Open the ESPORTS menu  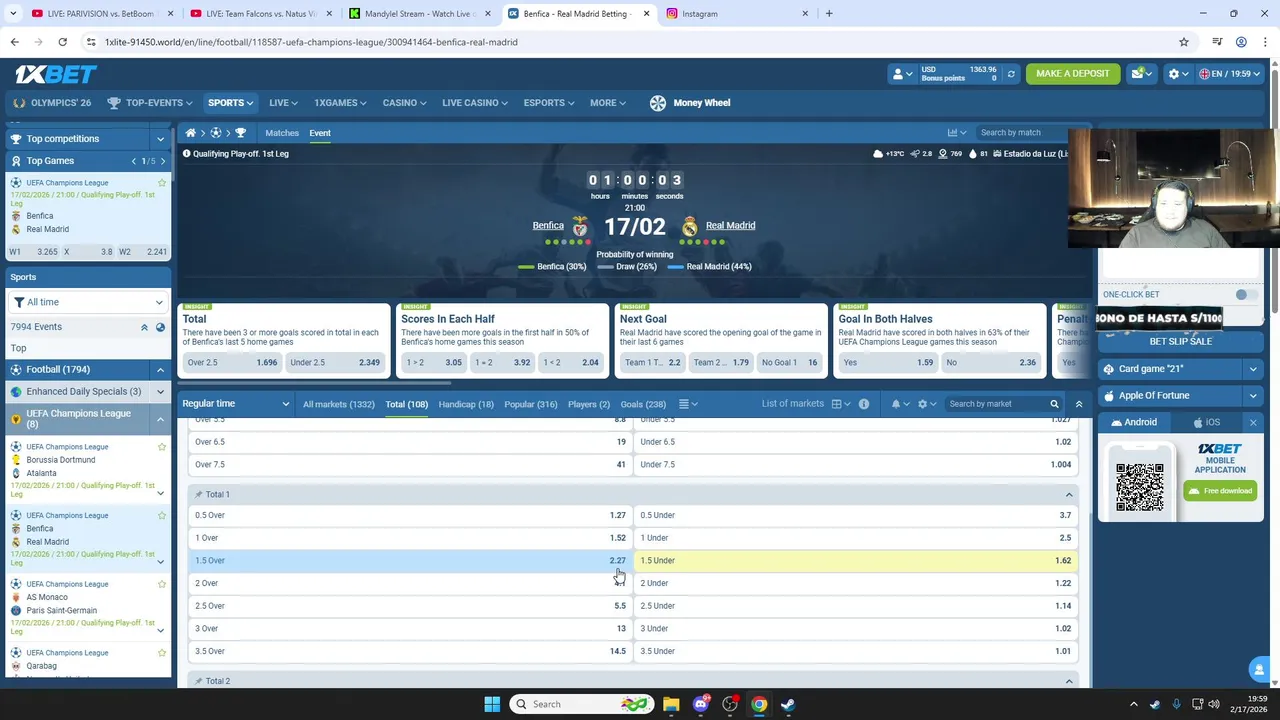tap(549, 103)
